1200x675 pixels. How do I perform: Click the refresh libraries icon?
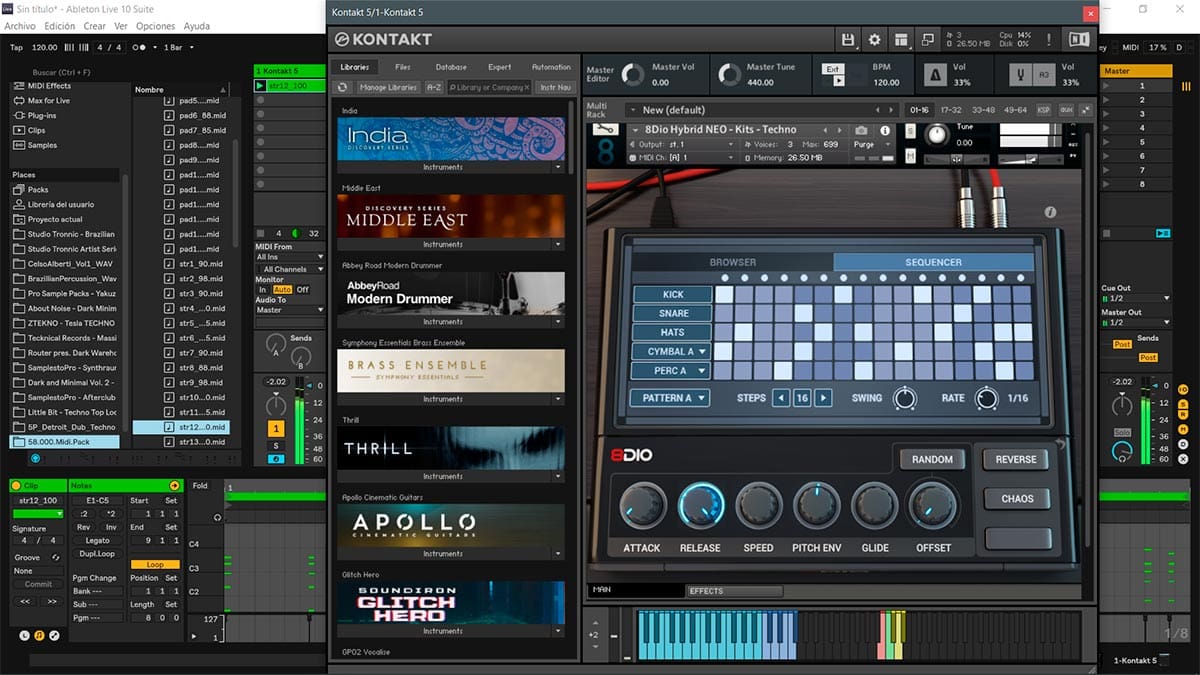(343, 87)
